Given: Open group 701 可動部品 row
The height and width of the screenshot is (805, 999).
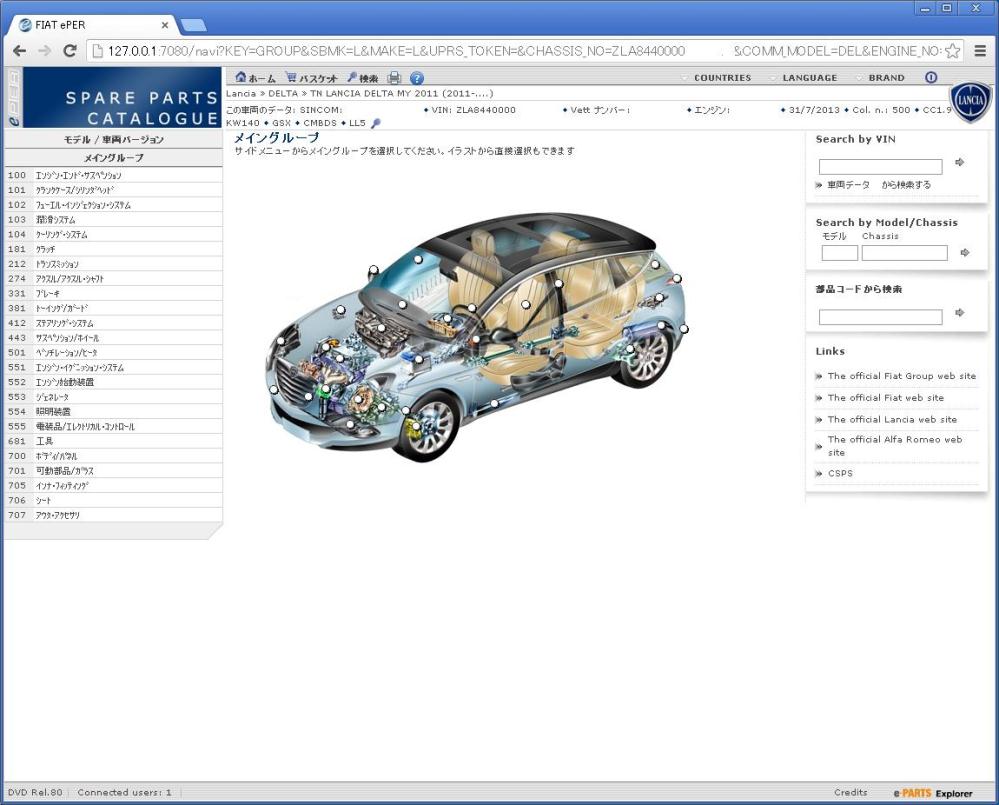Looking at the screenshot, I should click(x=113, y=471).
